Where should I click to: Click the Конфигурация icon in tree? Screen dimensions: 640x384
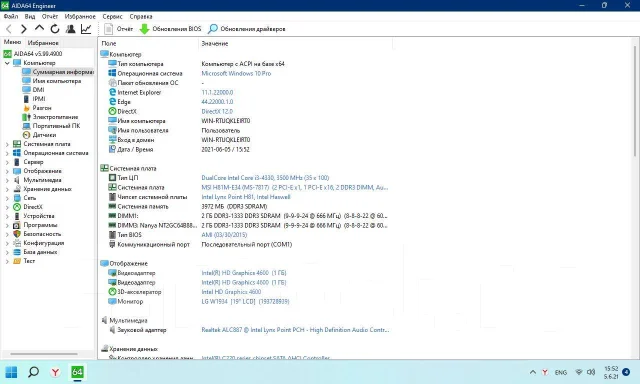pyautogui.click(x=17, y=243)
